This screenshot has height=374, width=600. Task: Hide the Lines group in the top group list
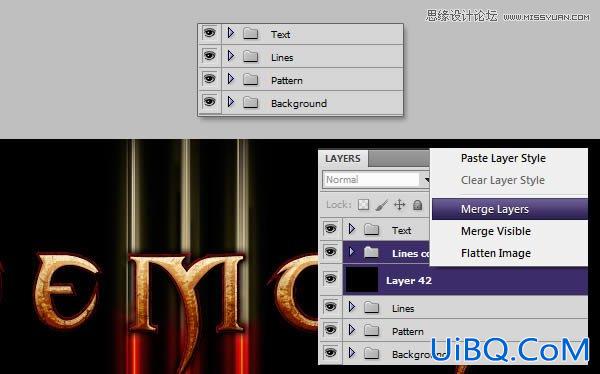pos(209,56)
